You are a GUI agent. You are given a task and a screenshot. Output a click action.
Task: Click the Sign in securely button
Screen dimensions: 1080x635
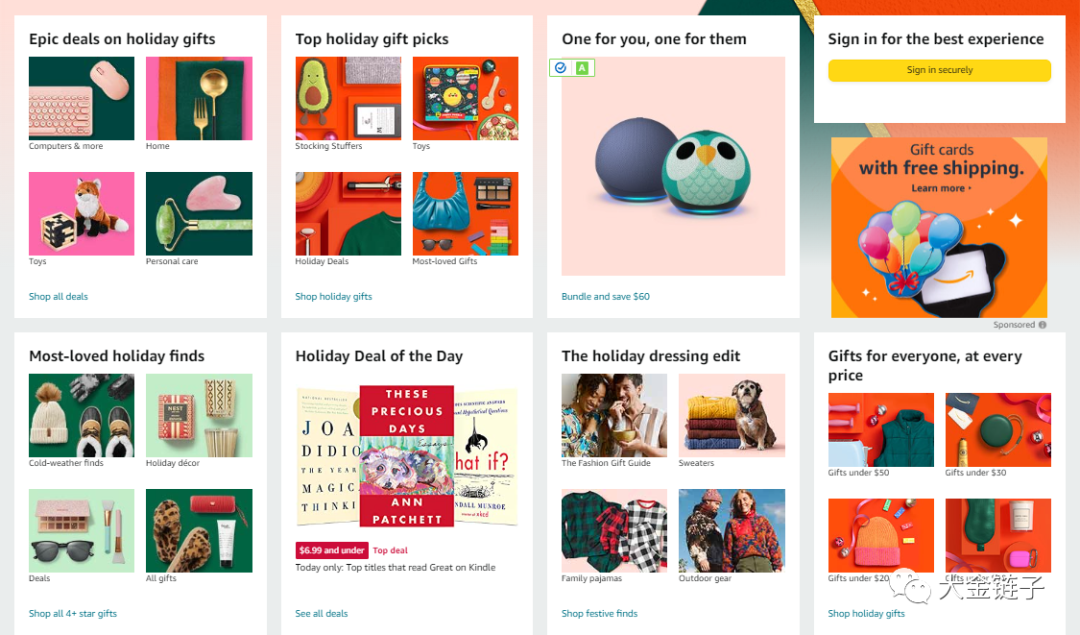click(939, 70)
